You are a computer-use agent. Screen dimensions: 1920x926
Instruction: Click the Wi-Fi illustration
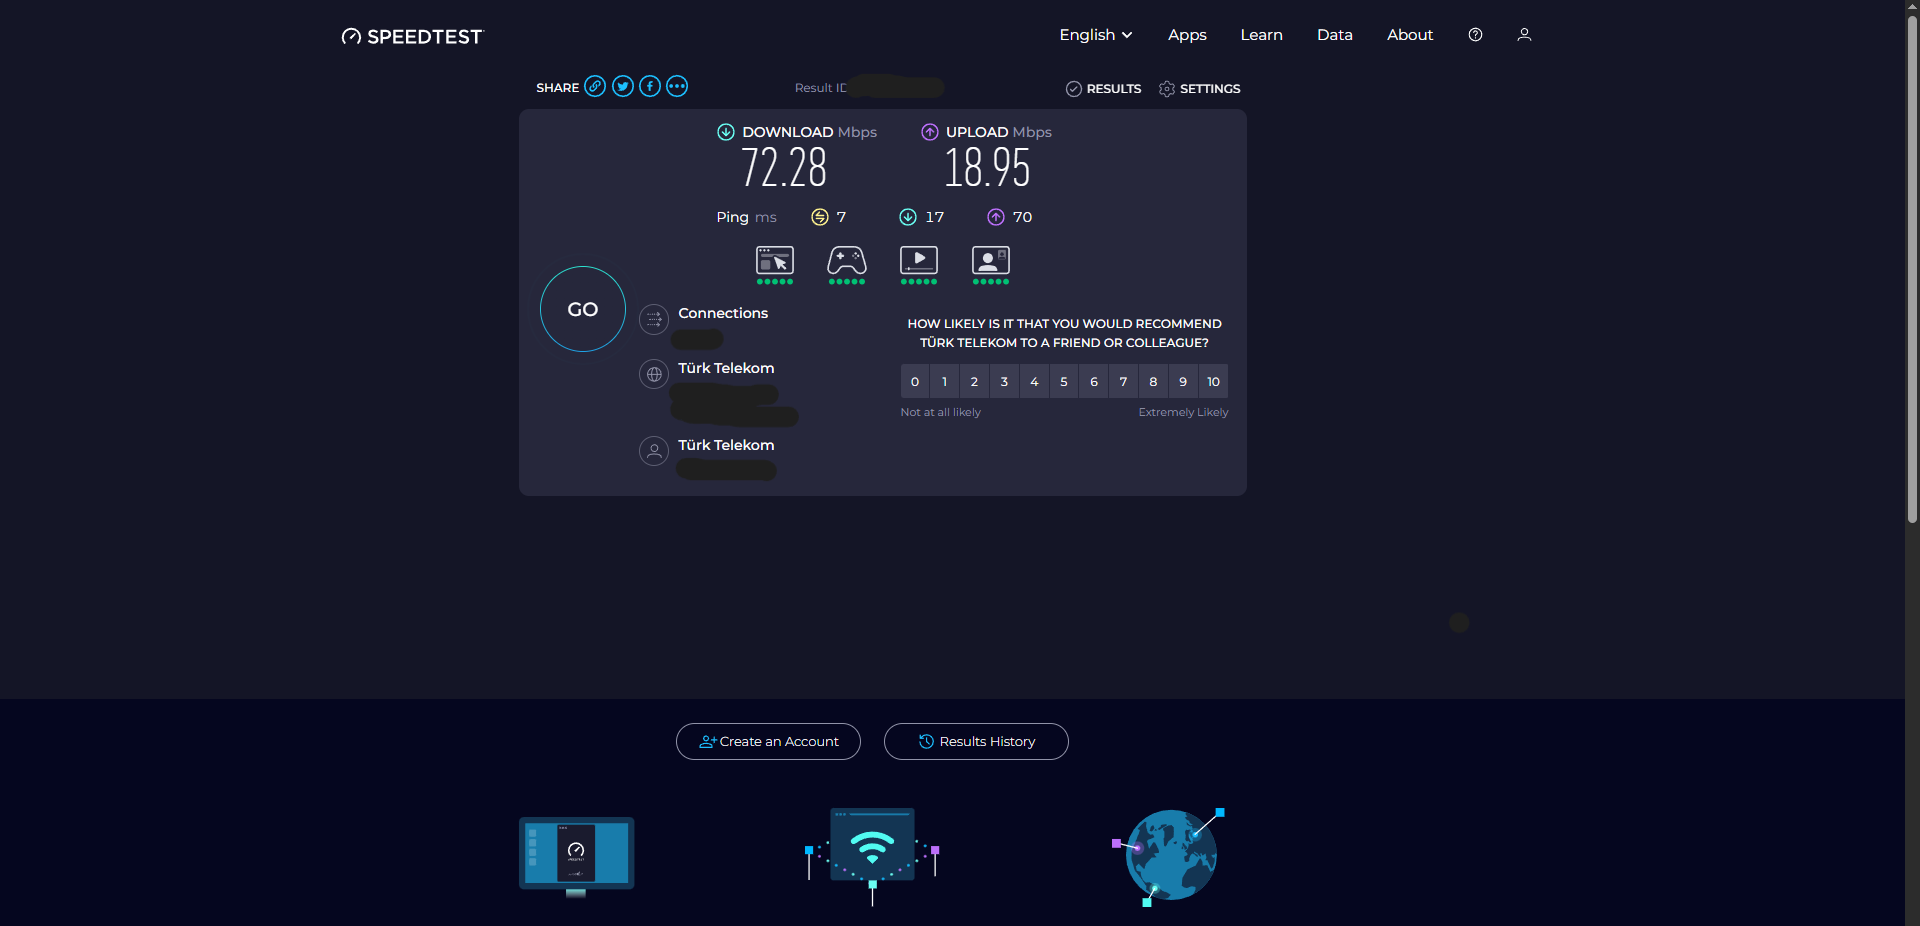(872, 857)
